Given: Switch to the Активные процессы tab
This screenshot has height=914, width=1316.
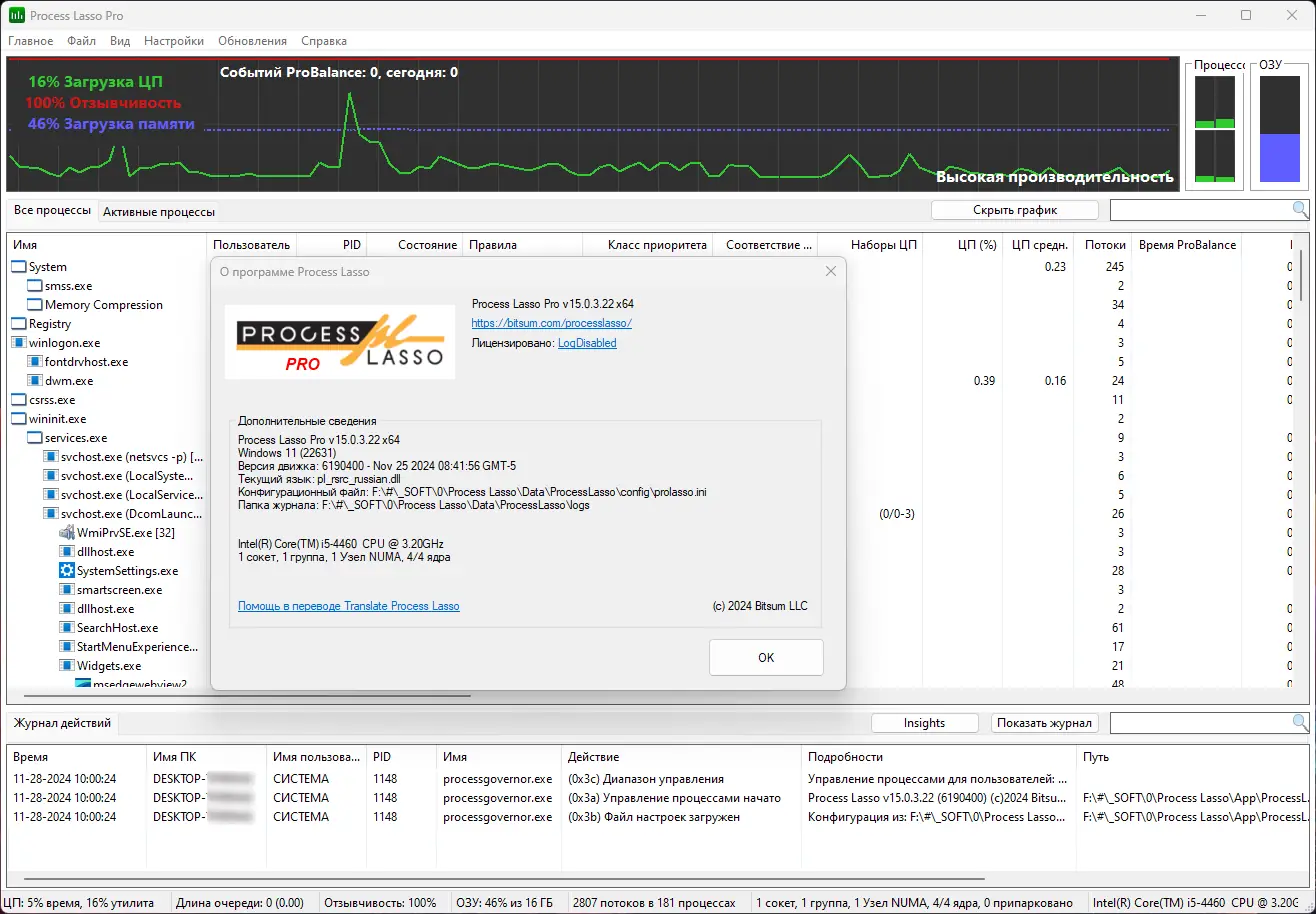Looking at the screenshot, I should coord(159,212).
